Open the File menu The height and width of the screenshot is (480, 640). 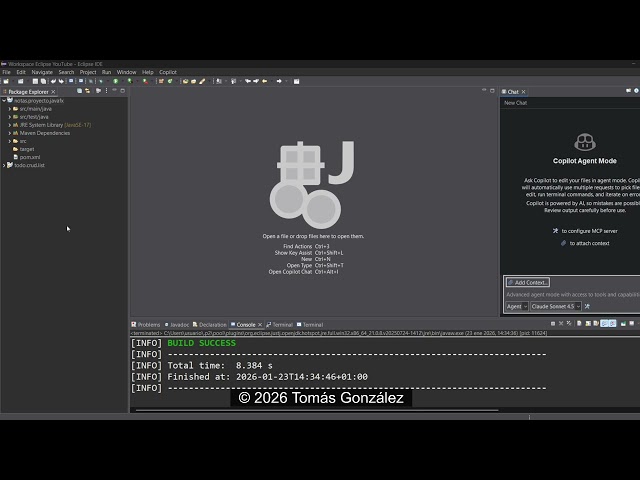(7, 72)
